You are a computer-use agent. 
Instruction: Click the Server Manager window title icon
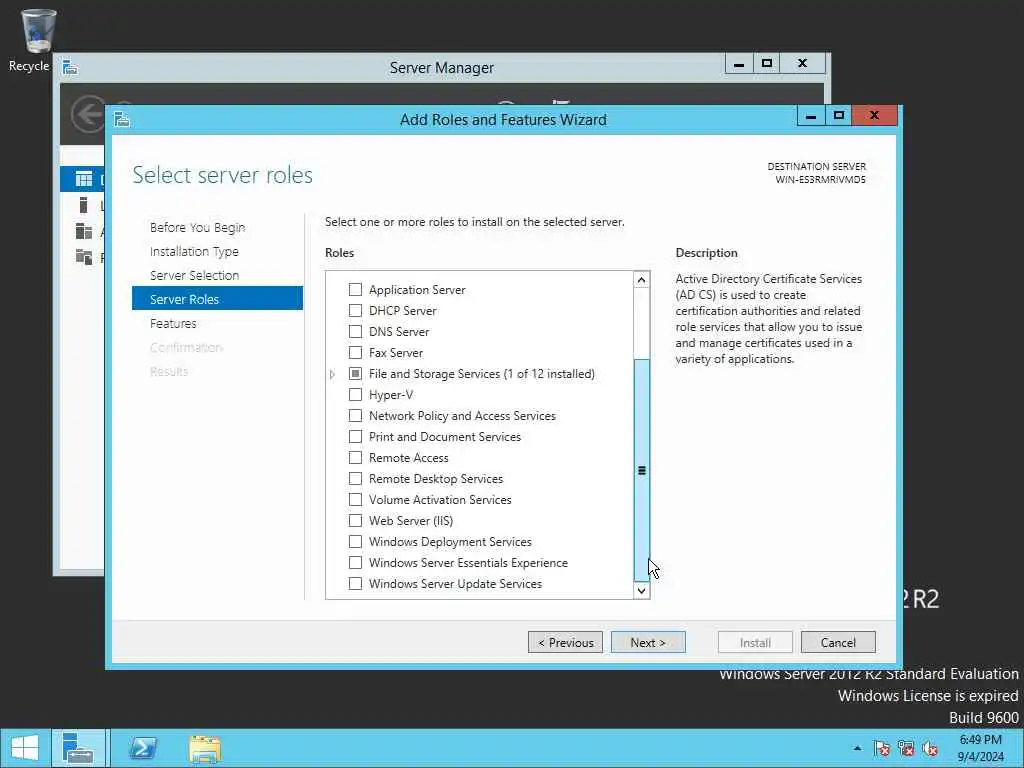pos(70,67)
